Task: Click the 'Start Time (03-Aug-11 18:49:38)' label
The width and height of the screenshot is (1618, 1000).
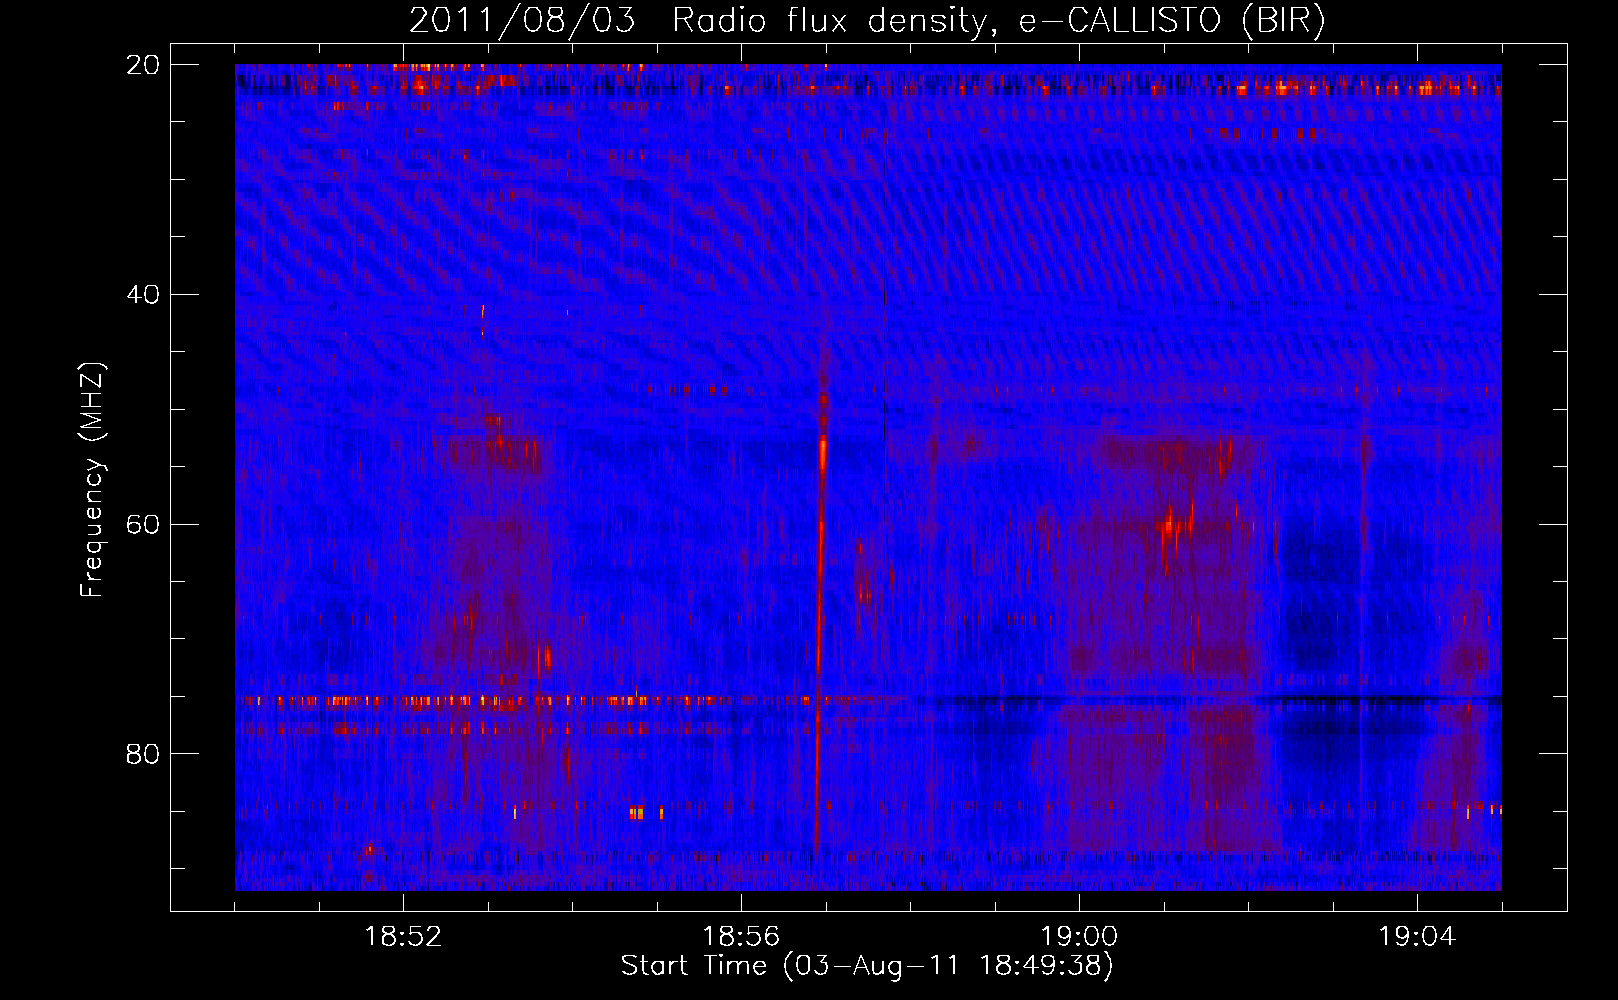Action: [867, 966]
